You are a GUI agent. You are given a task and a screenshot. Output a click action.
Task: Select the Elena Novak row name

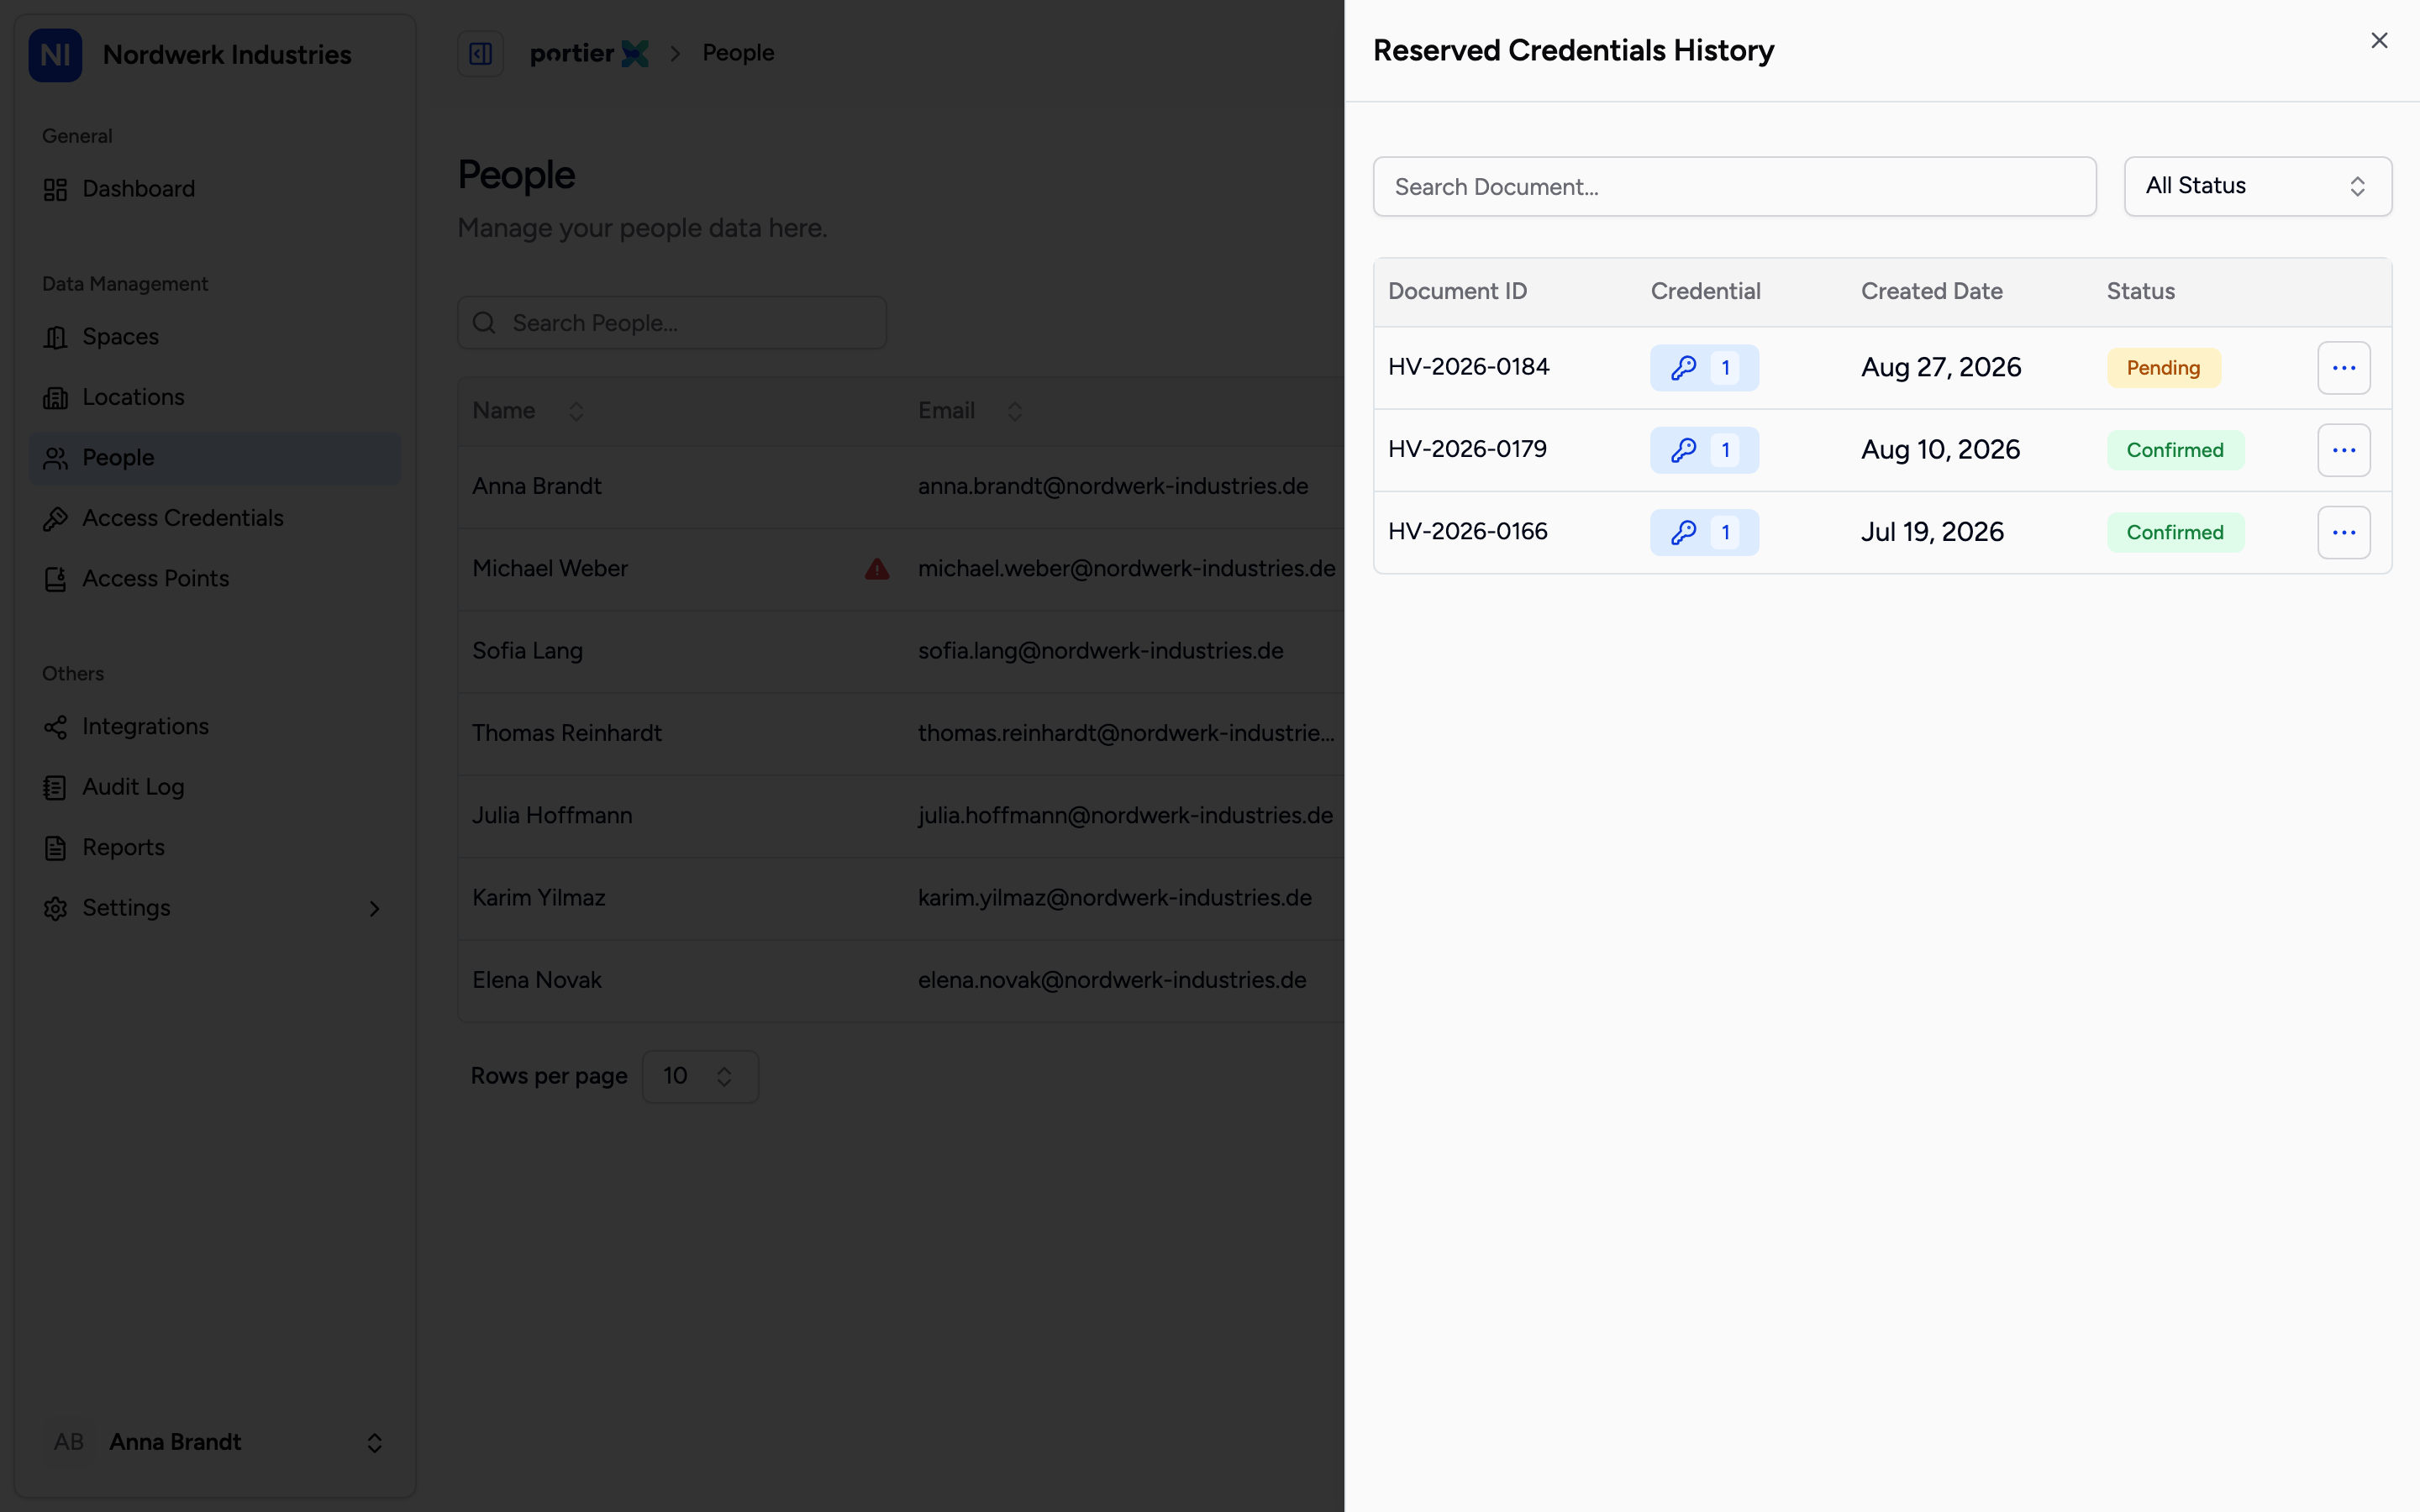537,980
